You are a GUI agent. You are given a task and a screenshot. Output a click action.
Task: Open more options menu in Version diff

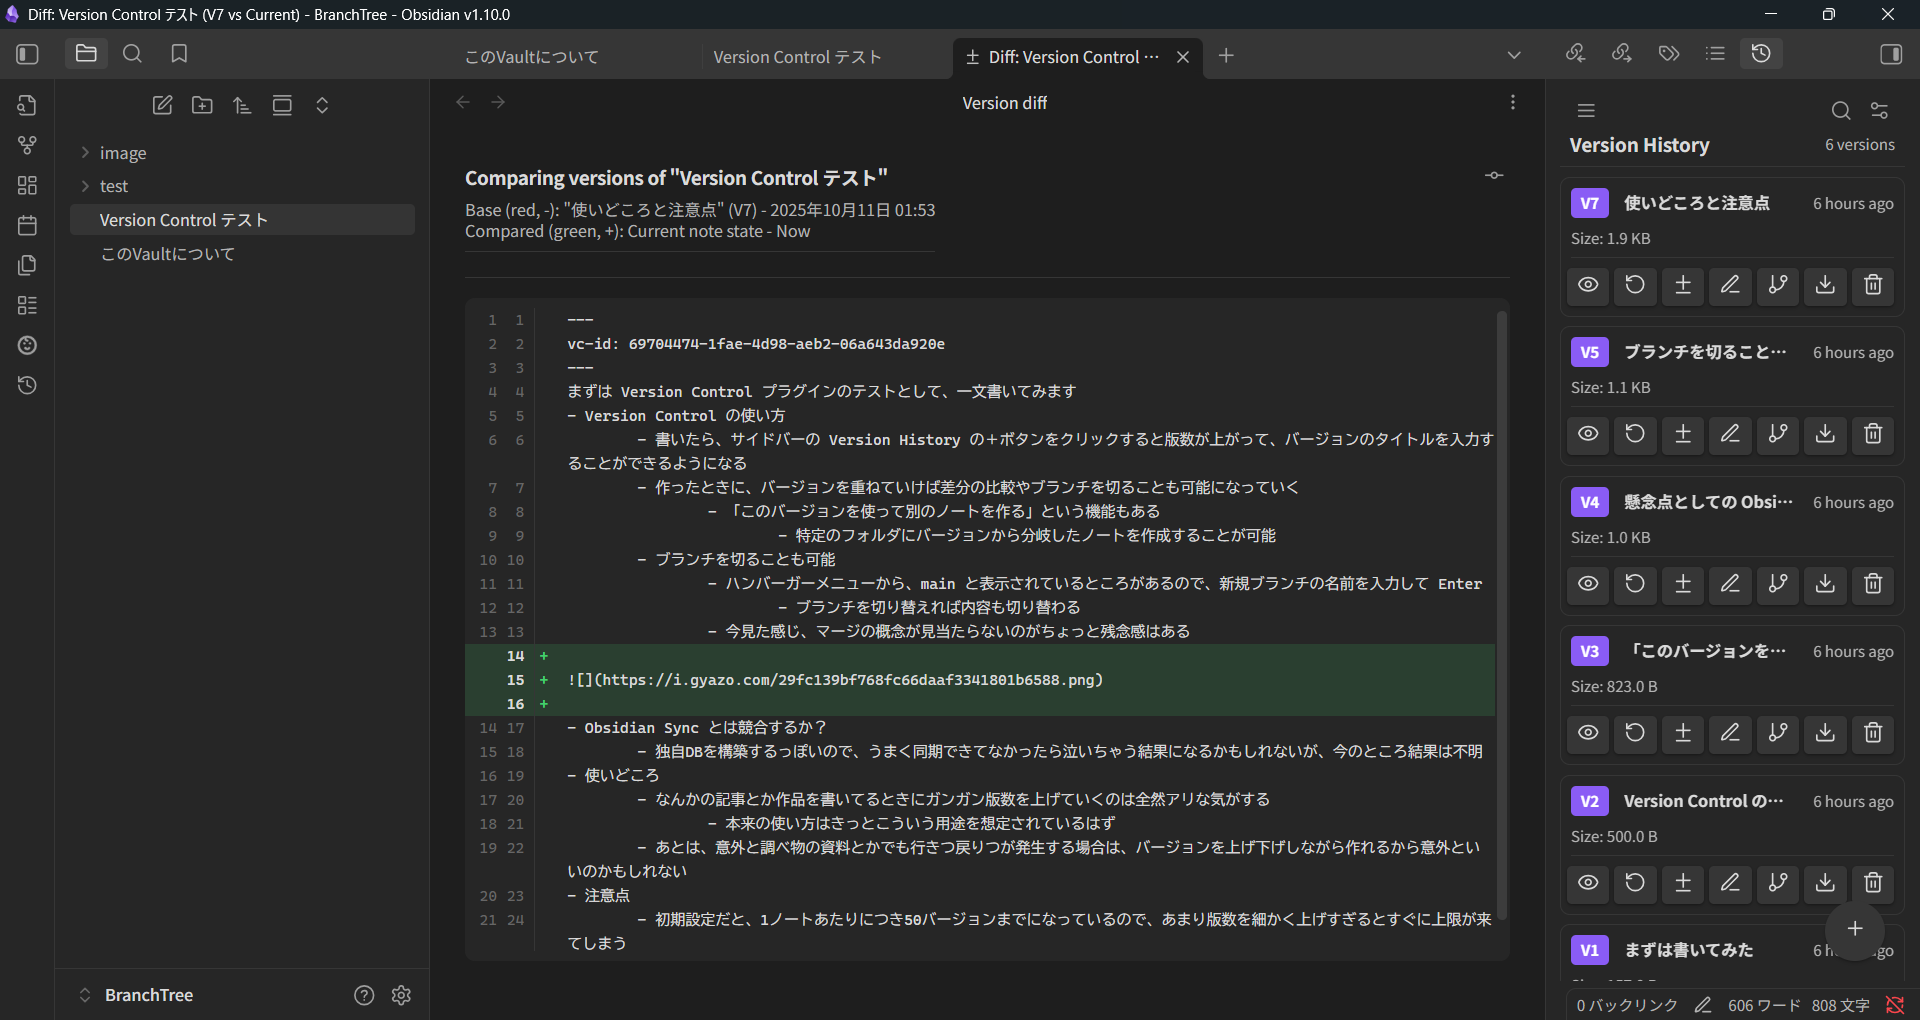[x=1513, y=102]
